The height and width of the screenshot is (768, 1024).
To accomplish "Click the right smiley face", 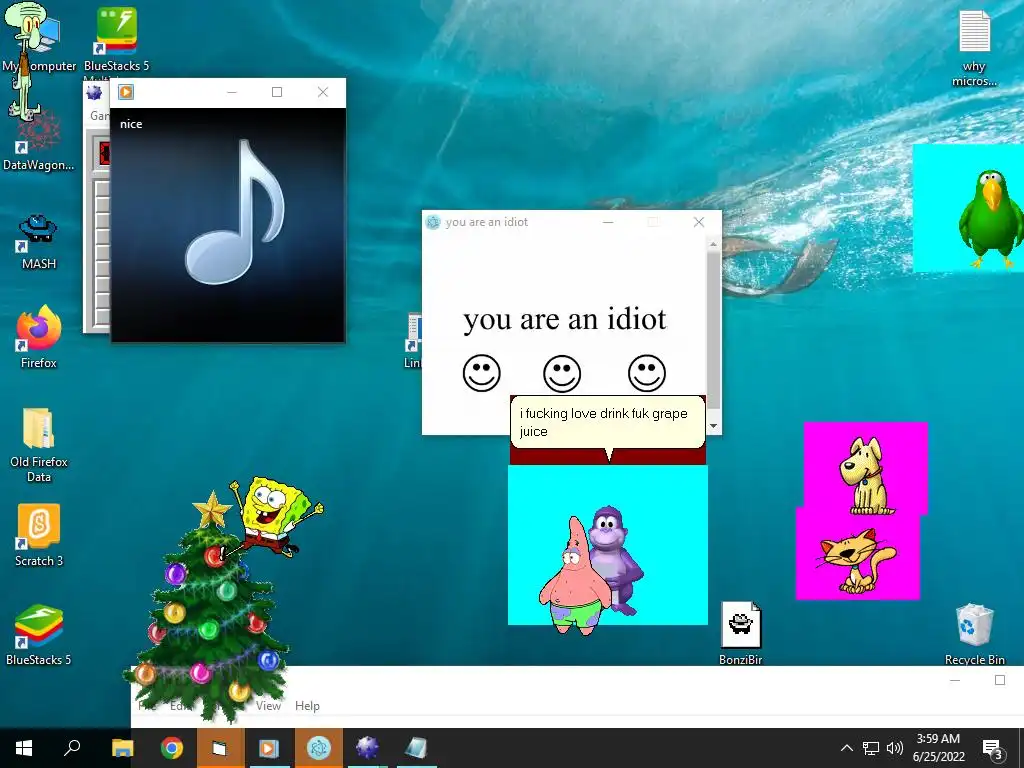I will tap(647, 374).
